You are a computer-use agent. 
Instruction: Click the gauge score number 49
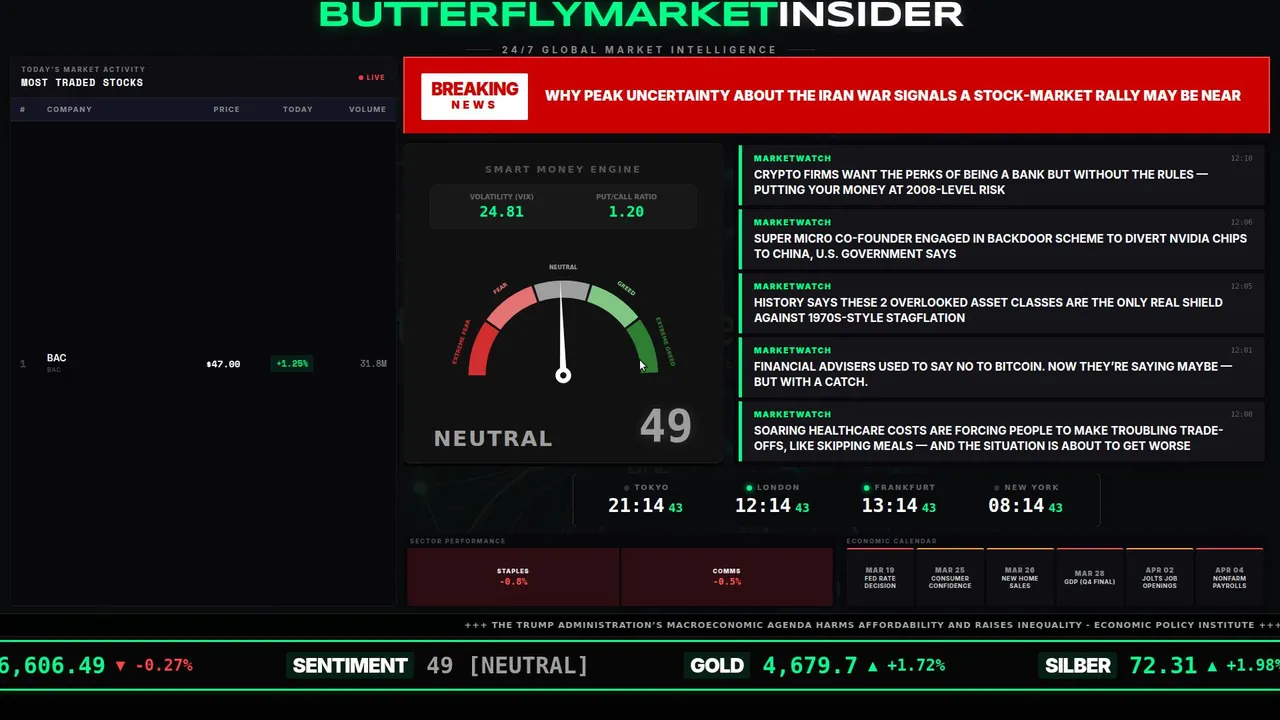point(666,427)
